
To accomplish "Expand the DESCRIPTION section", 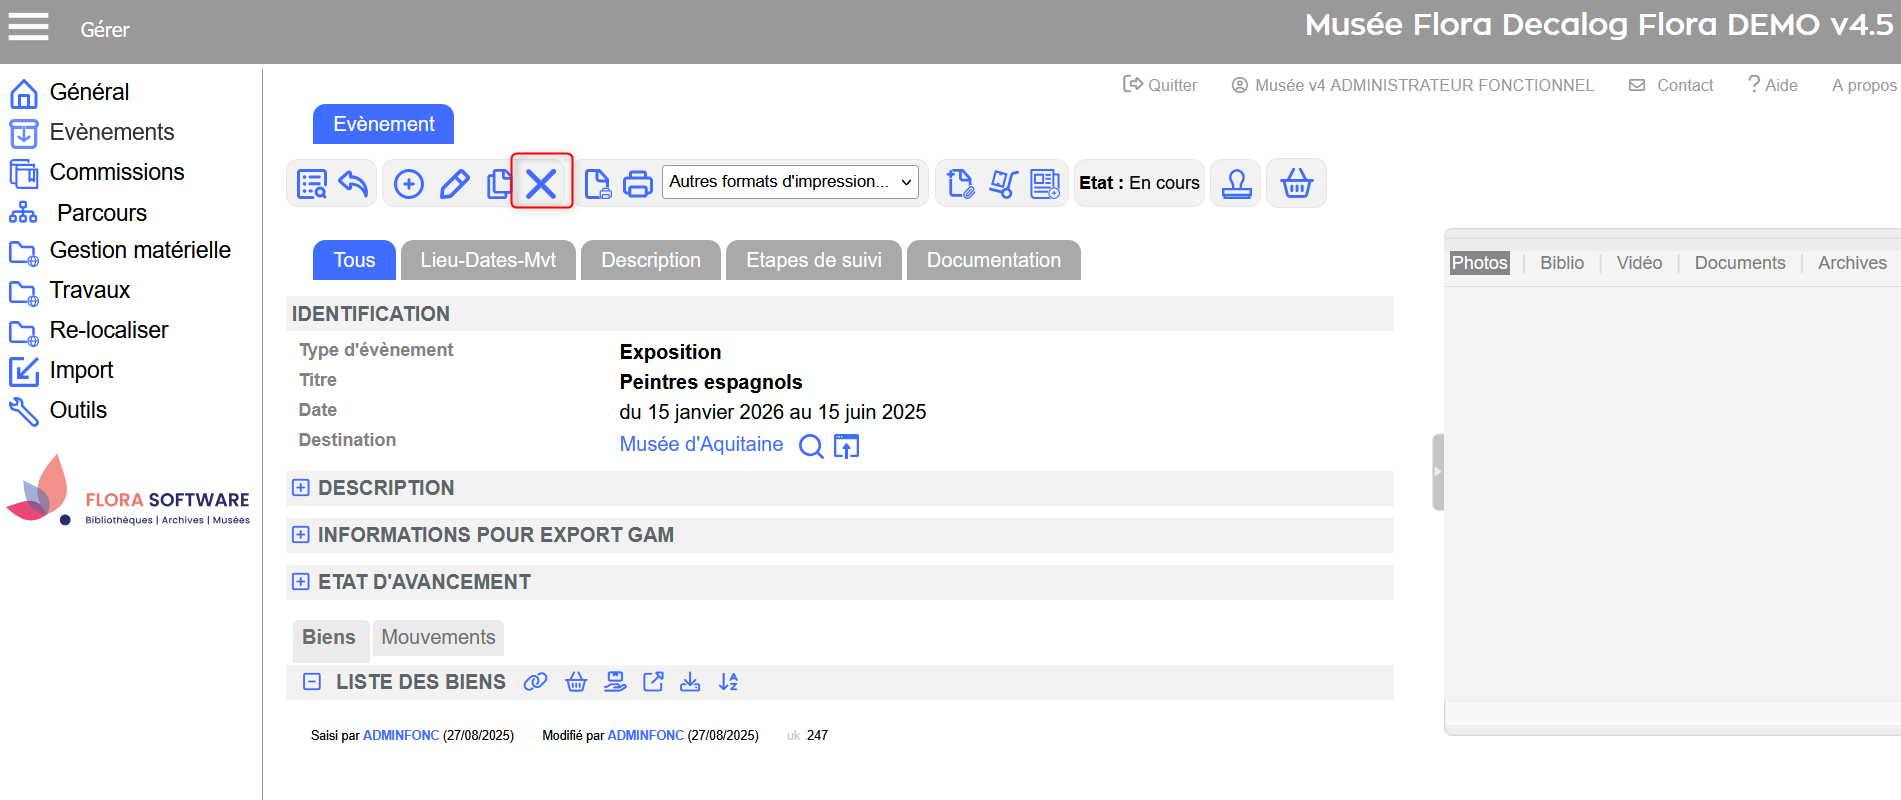I will 301,488.
